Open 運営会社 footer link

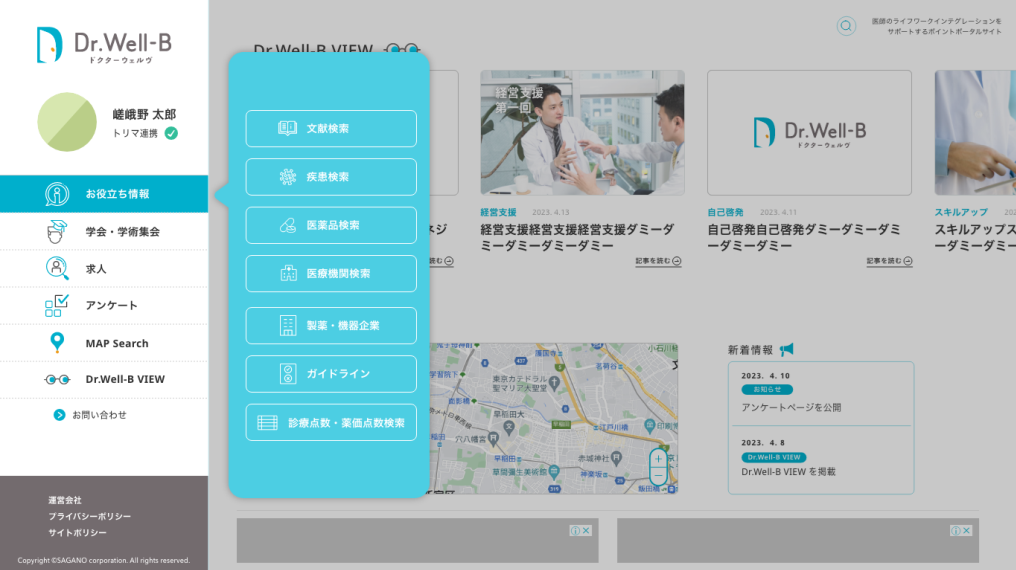point(65,500)
